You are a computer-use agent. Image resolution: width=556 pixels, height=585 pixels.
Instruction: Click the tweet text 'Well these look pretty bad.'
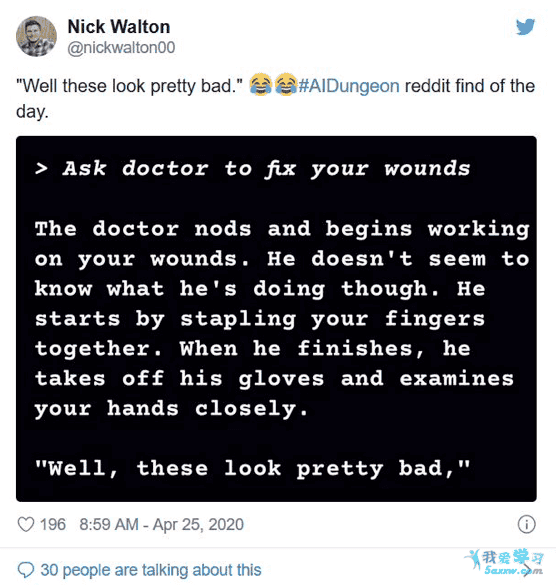(x=129, y=86)
